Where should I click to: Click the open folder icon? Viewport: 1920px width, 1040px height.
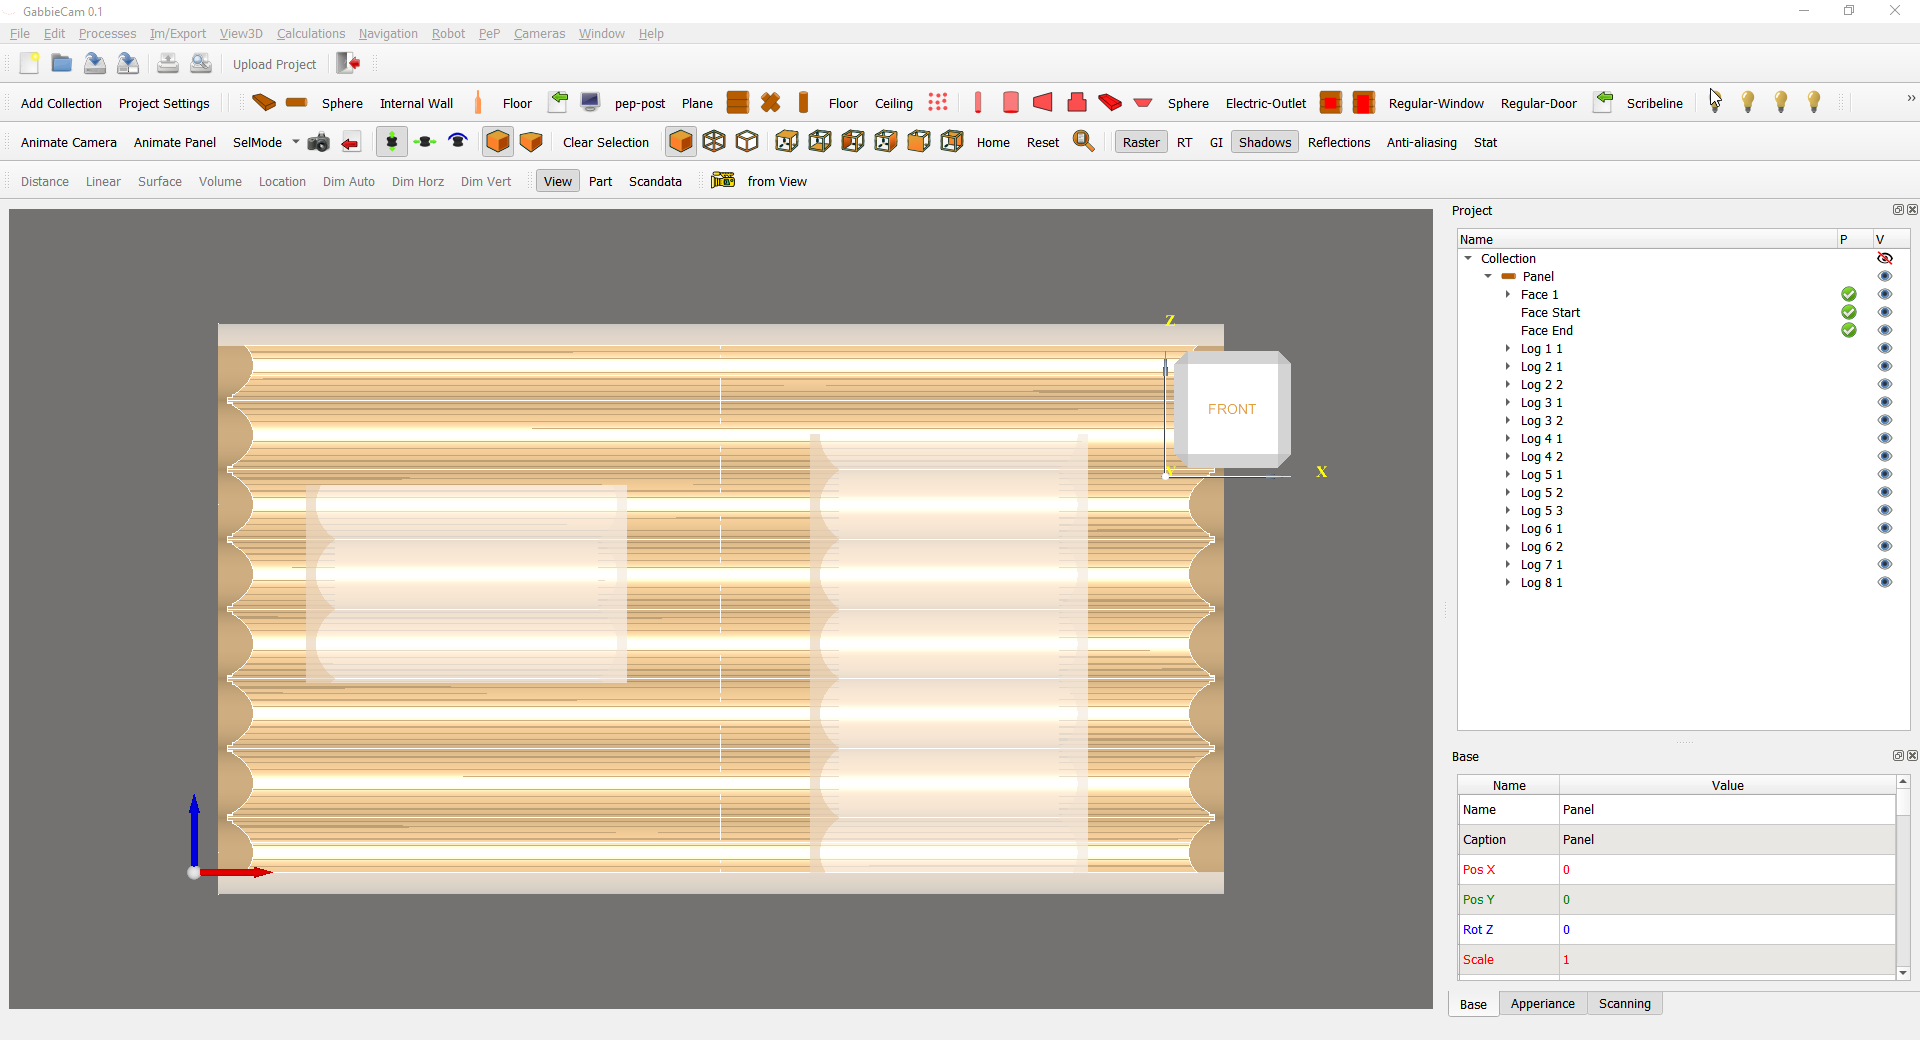[x=62, y=64]
